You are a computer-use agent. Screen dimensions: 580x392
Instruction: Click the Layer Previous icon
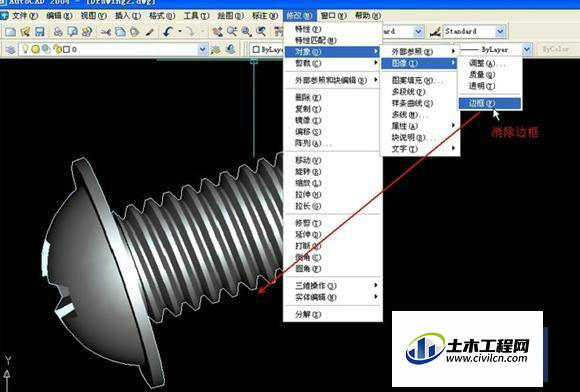(230, 49)
